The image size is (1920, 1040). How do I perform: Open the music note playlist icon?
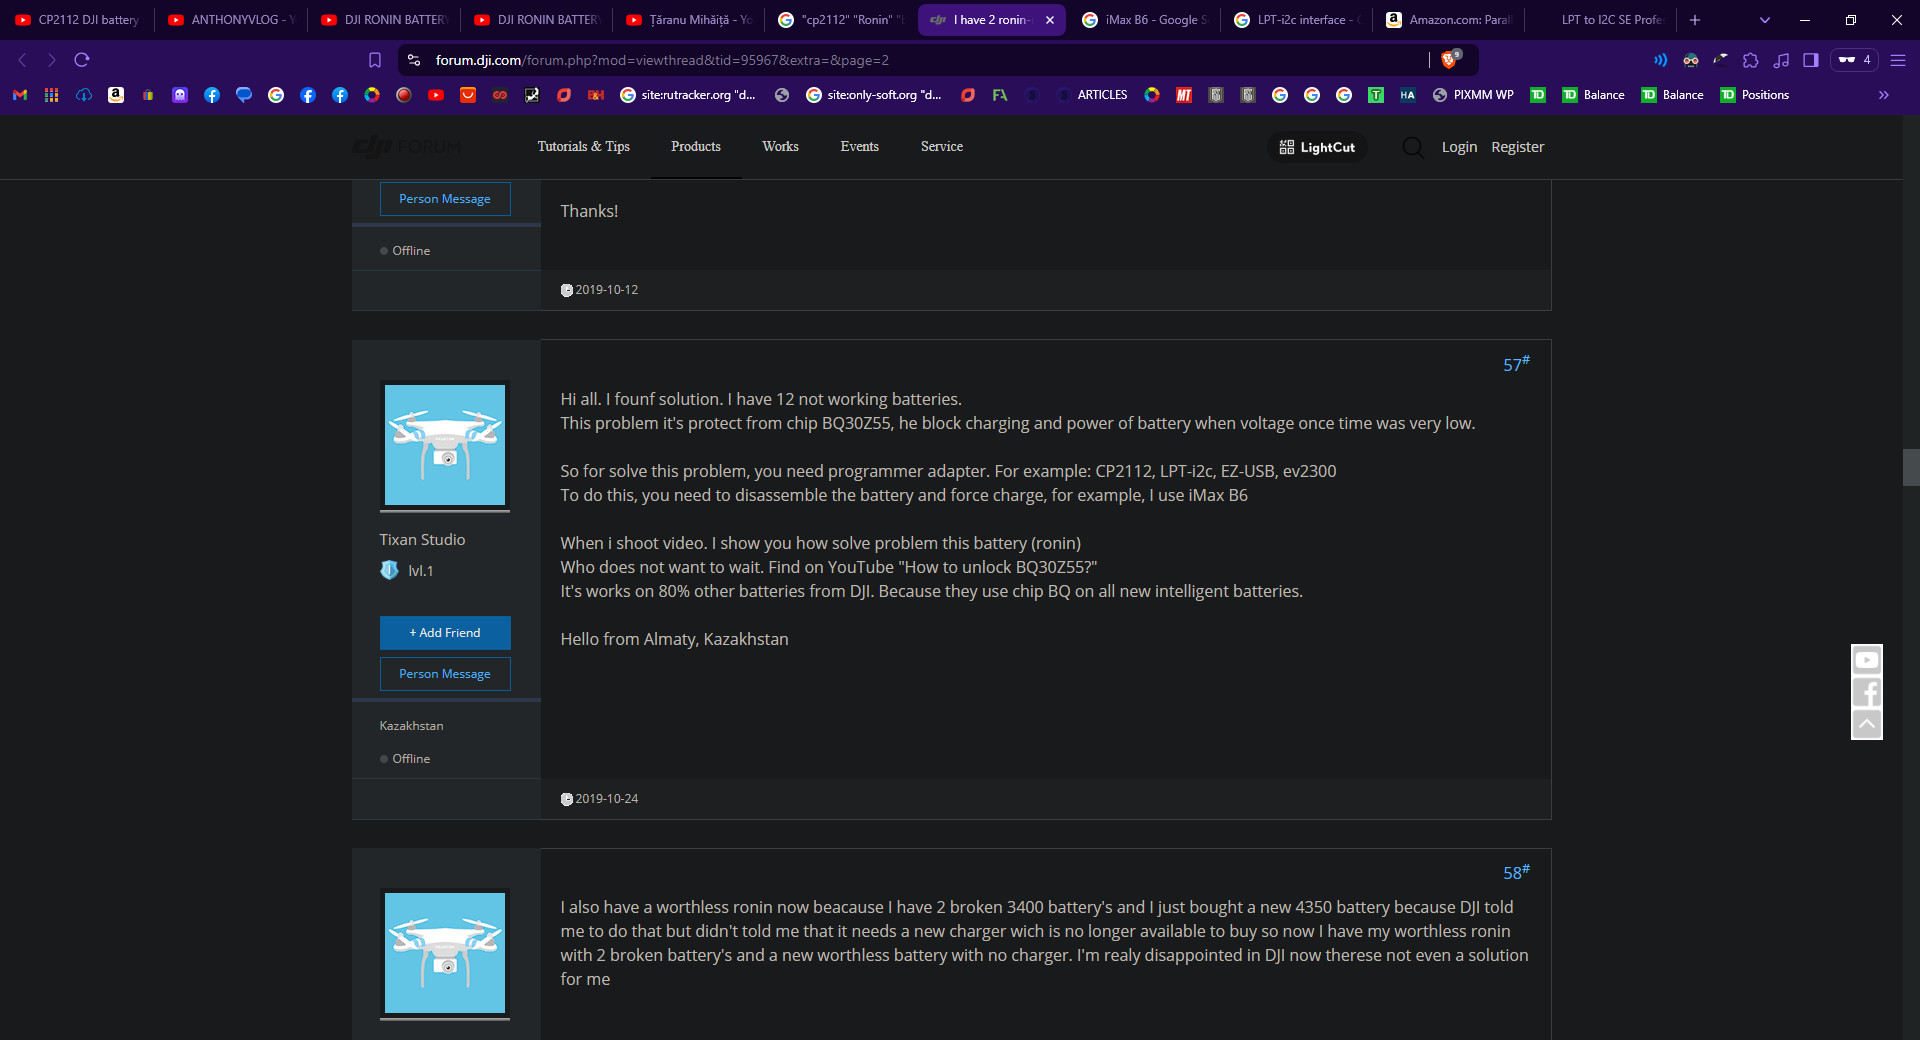pos(1781,60)
